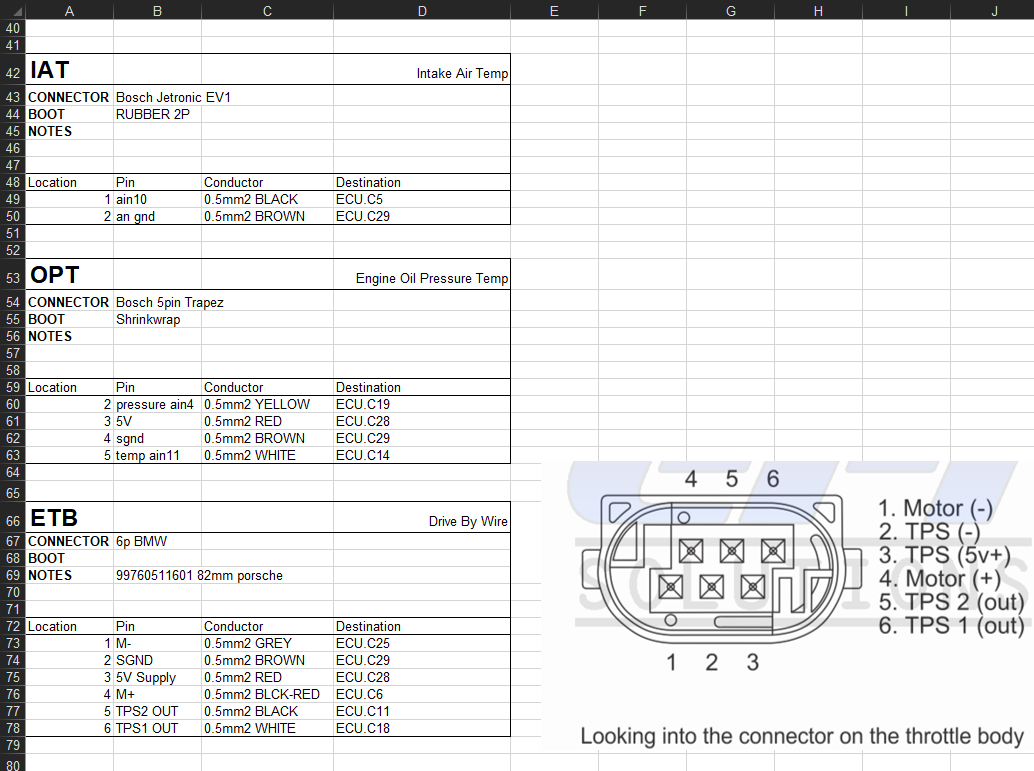This screenshot has width=1034, height=771.
Task: Select the ECU.C19 destination cell
Action: [422, 404]
